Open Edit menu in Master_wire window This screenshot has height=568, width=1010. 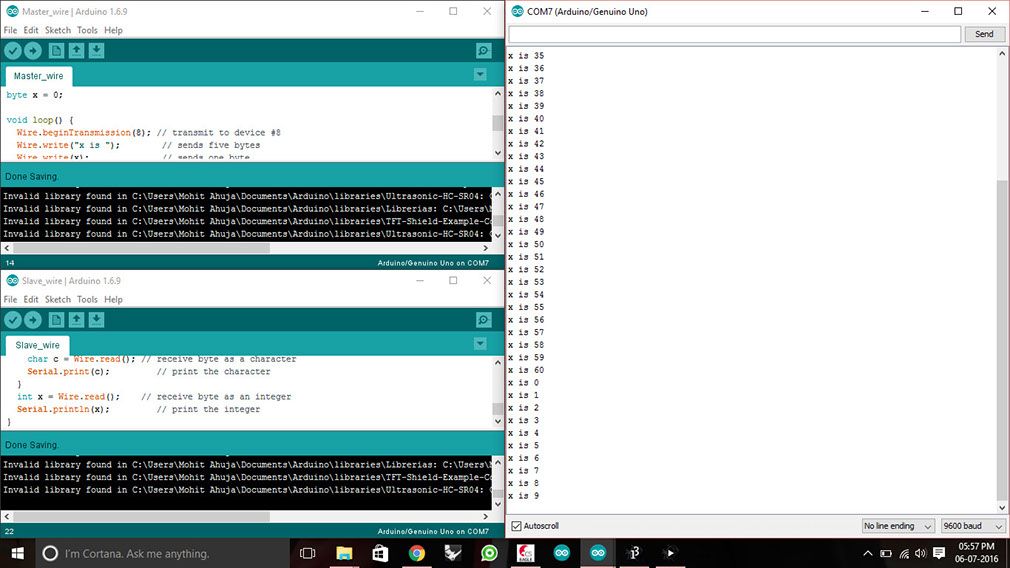pos(31,30)
